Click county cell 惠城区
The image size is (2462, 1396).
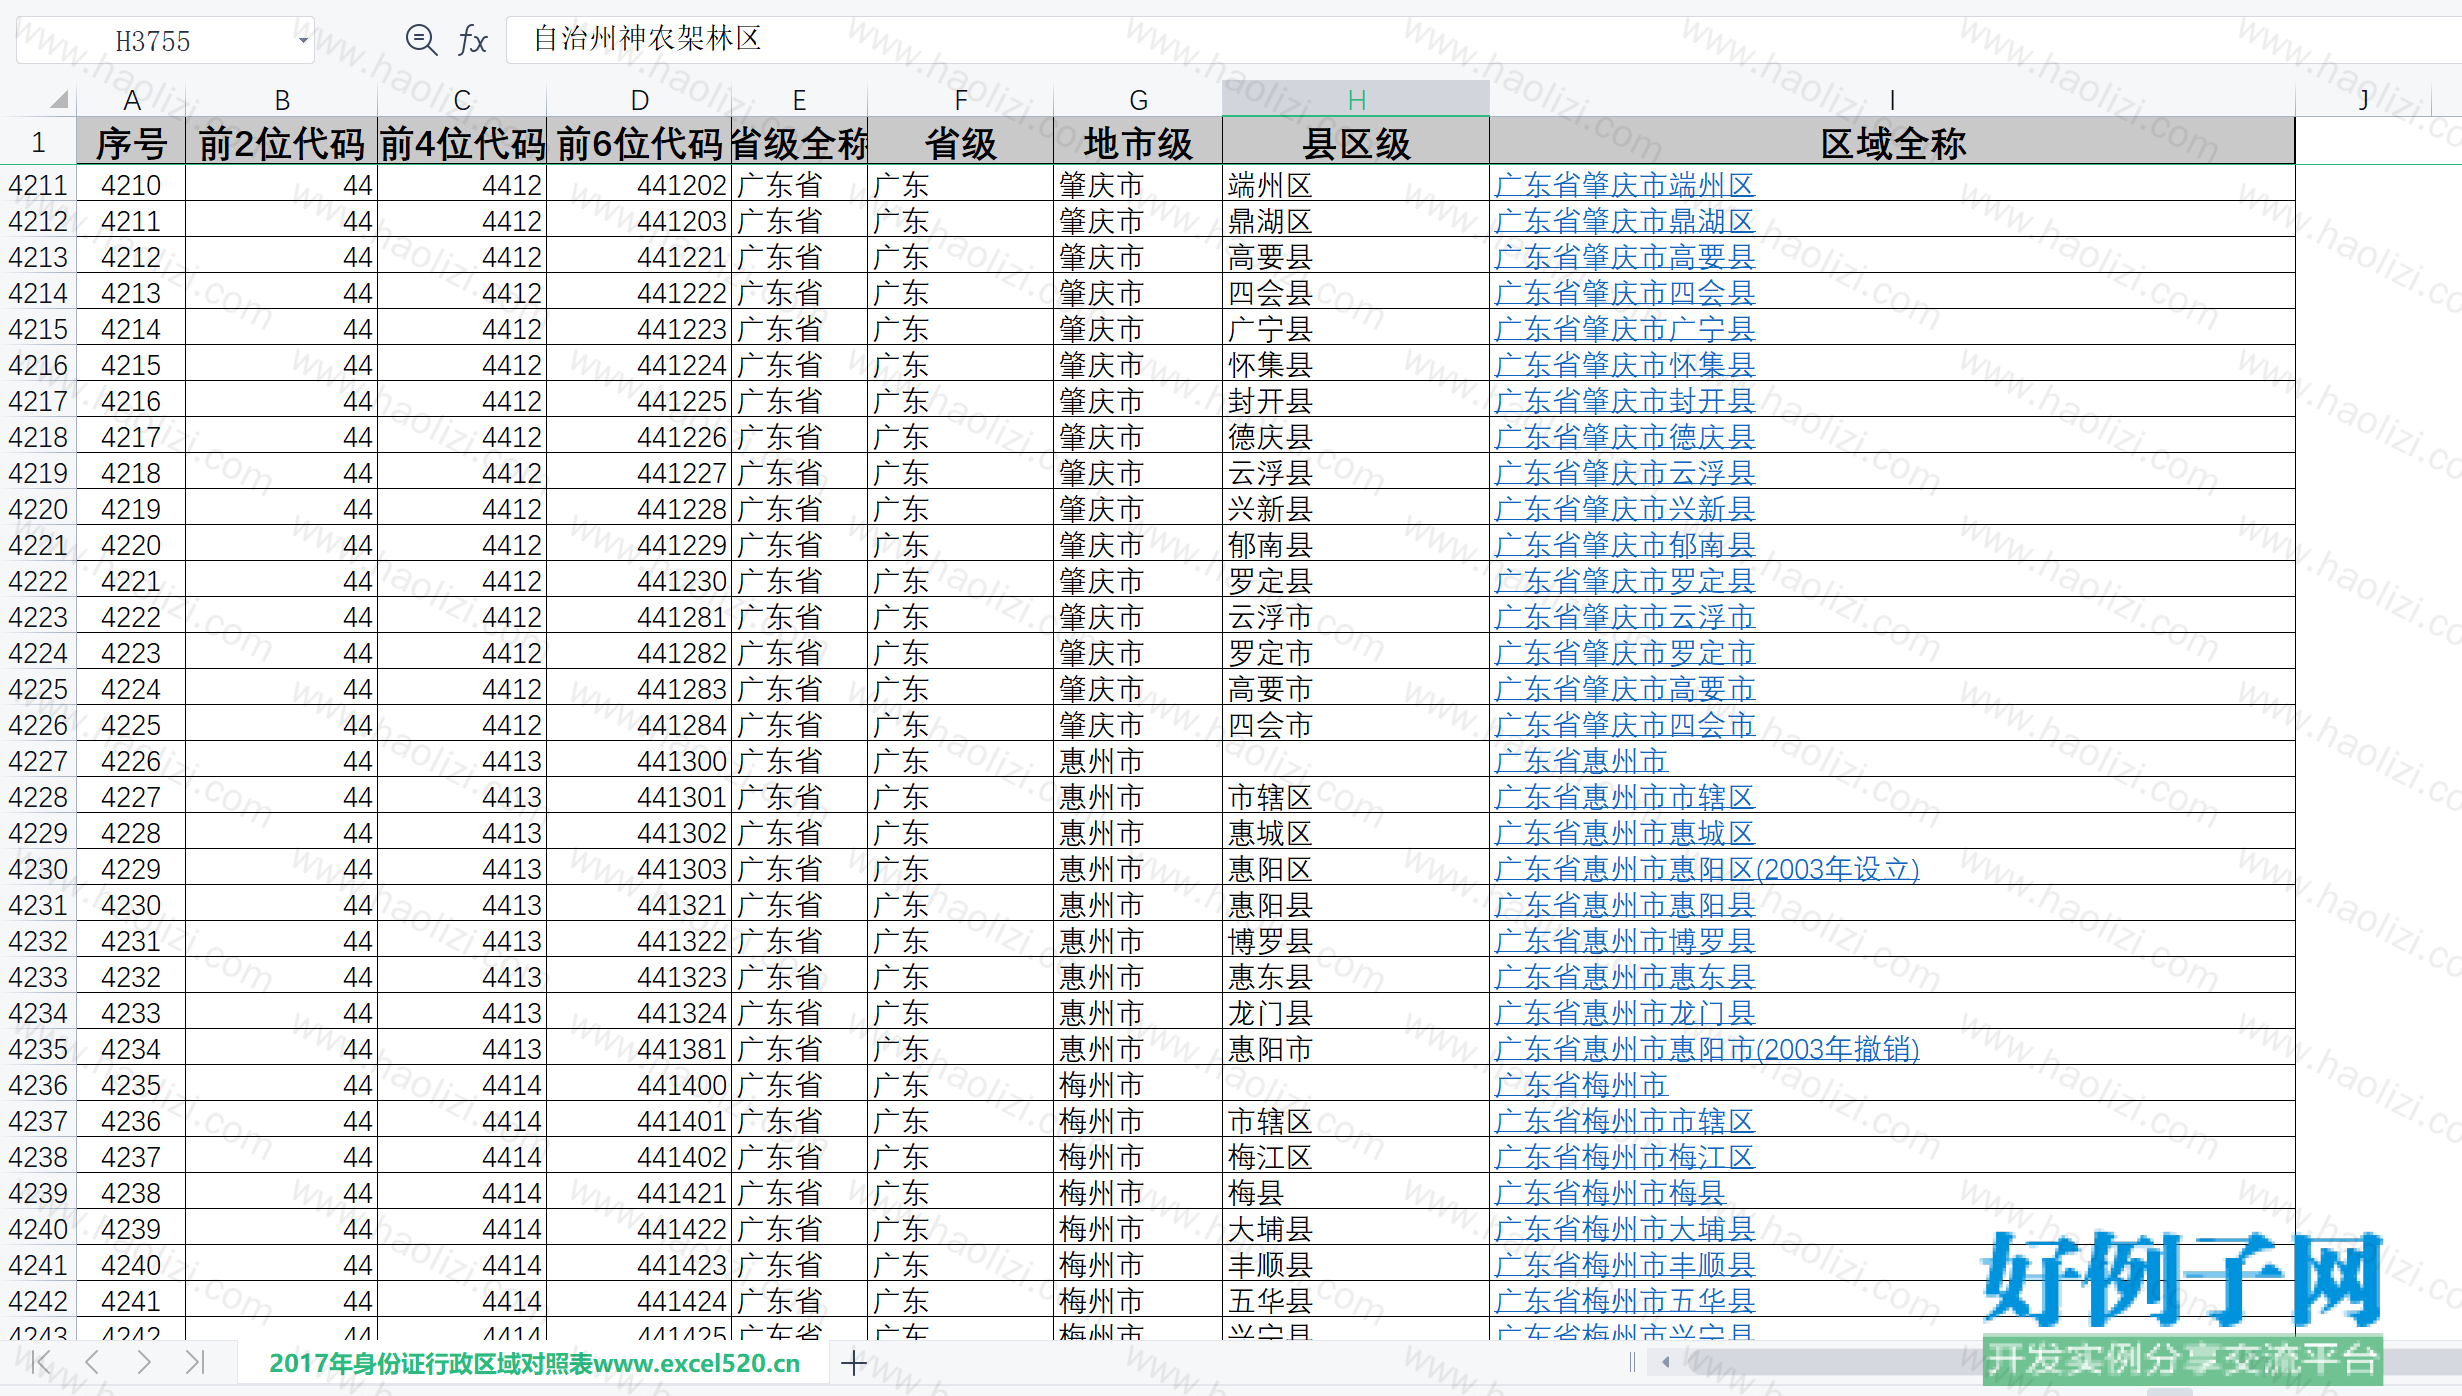(1356, 833)
